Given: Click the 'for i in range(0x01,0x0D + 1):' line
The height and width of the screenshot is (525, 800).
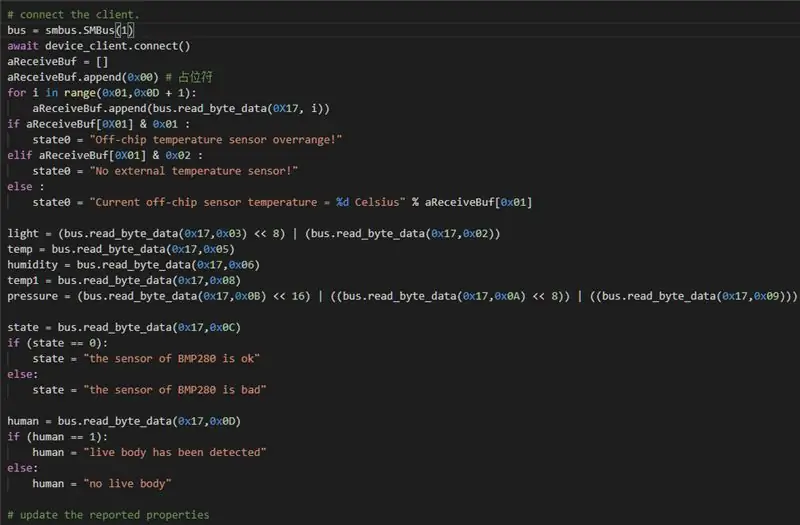Looking at the screenshot, I should pos(102,93).
